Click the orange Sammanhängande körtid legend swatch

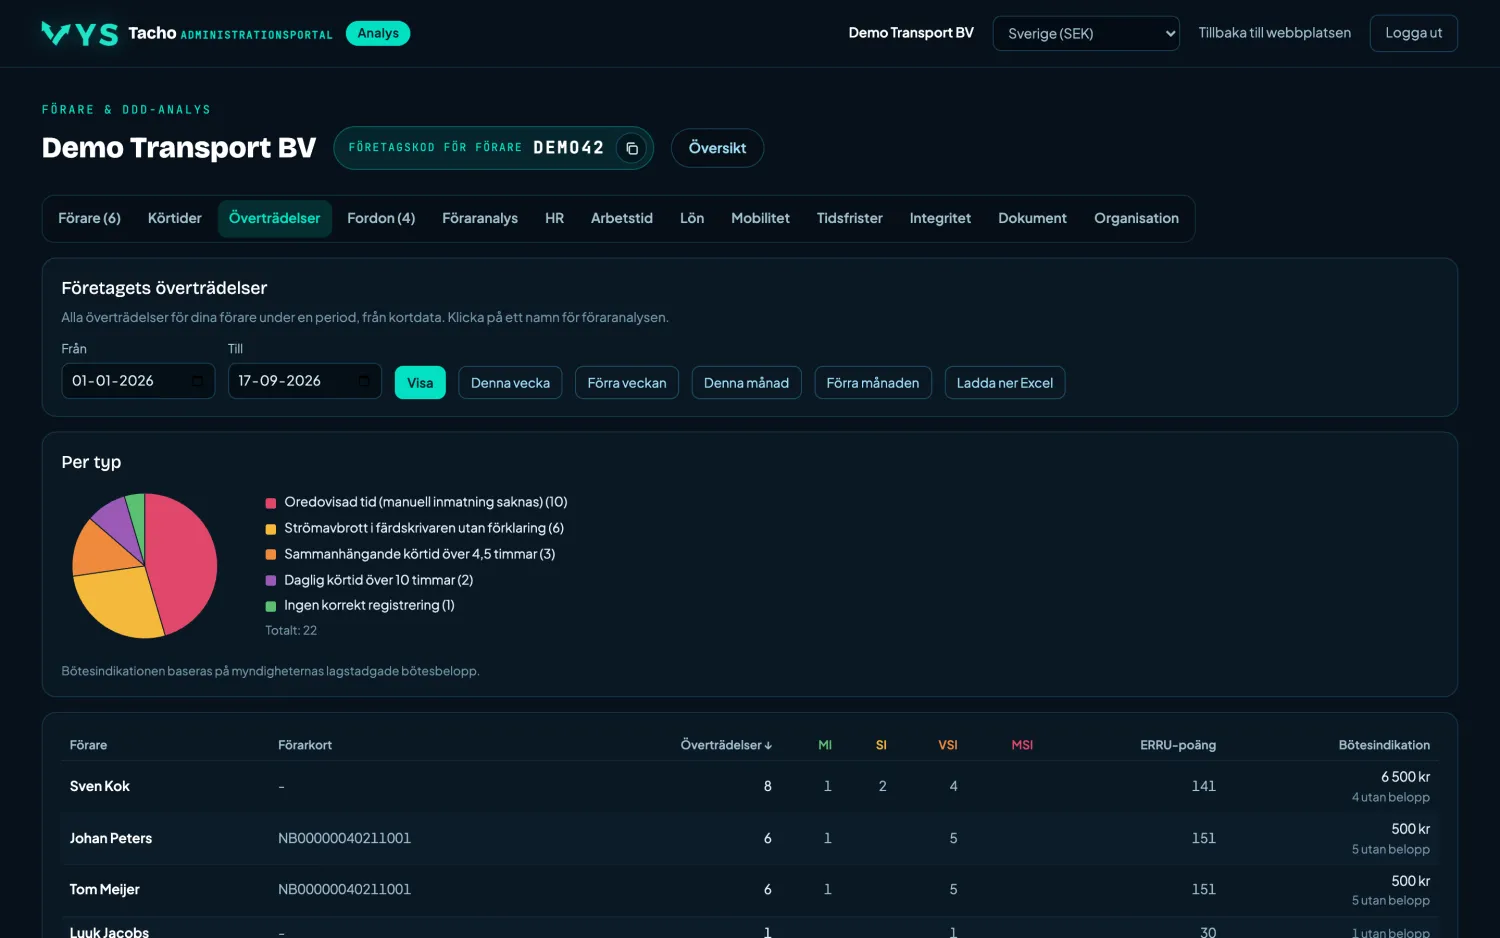[271, 554]
